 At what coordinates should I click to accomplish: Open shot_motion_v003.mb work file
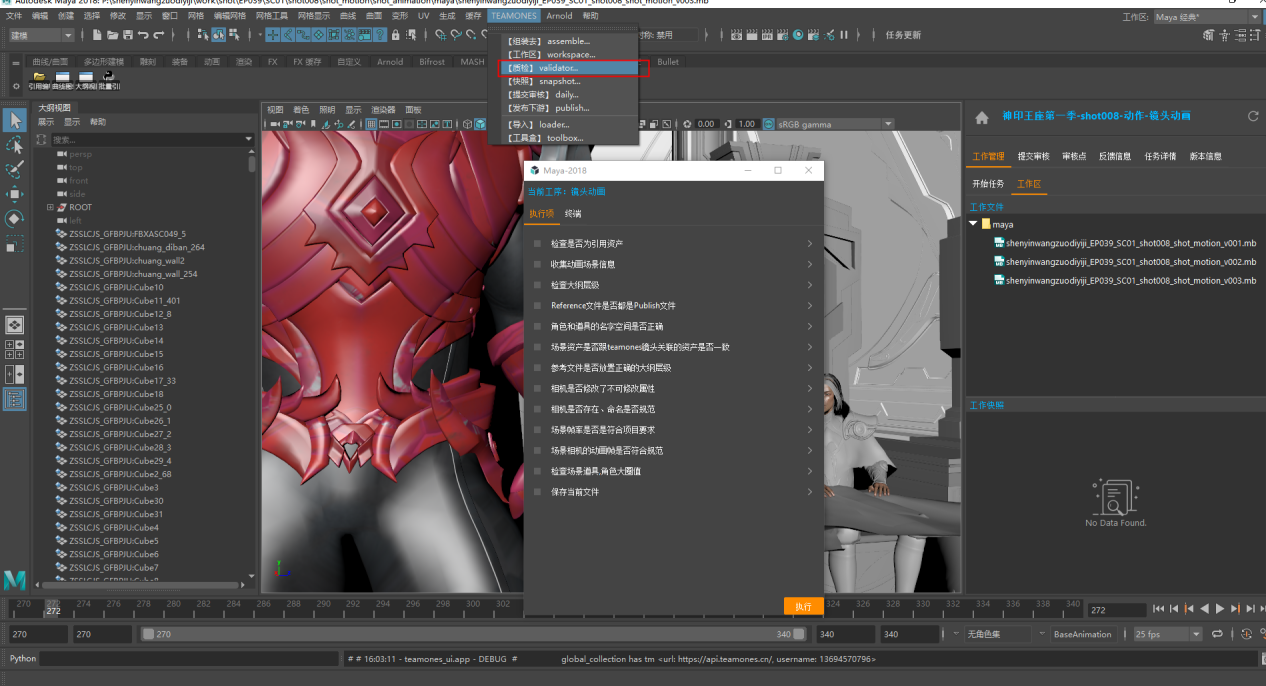[1130, 281]
